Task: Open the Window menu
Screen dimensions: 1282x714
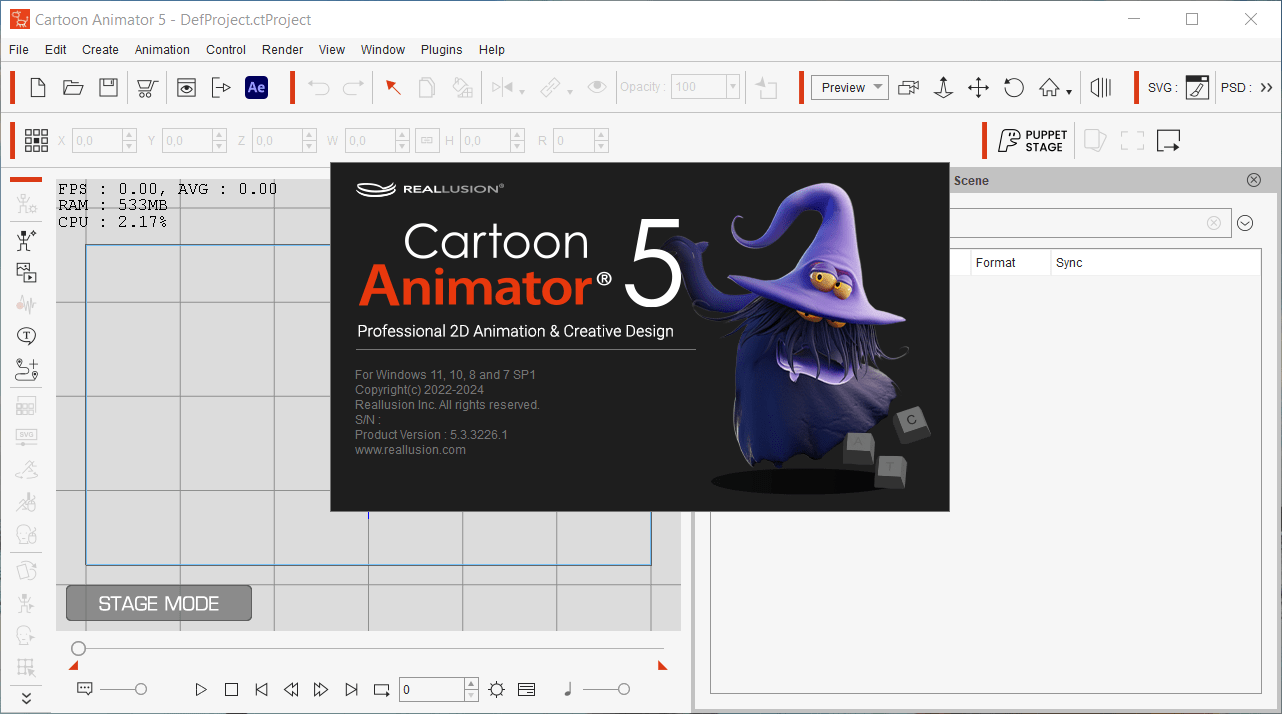Action: click(383, 49)
